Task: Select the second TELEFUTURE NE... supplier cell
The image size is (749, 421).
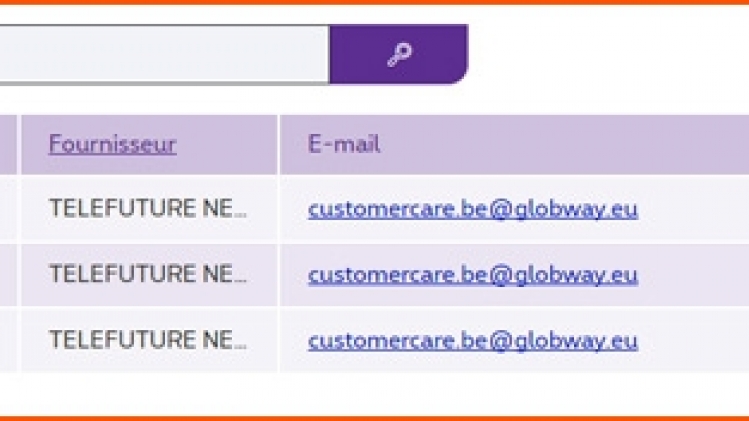Action: [149, 274]
